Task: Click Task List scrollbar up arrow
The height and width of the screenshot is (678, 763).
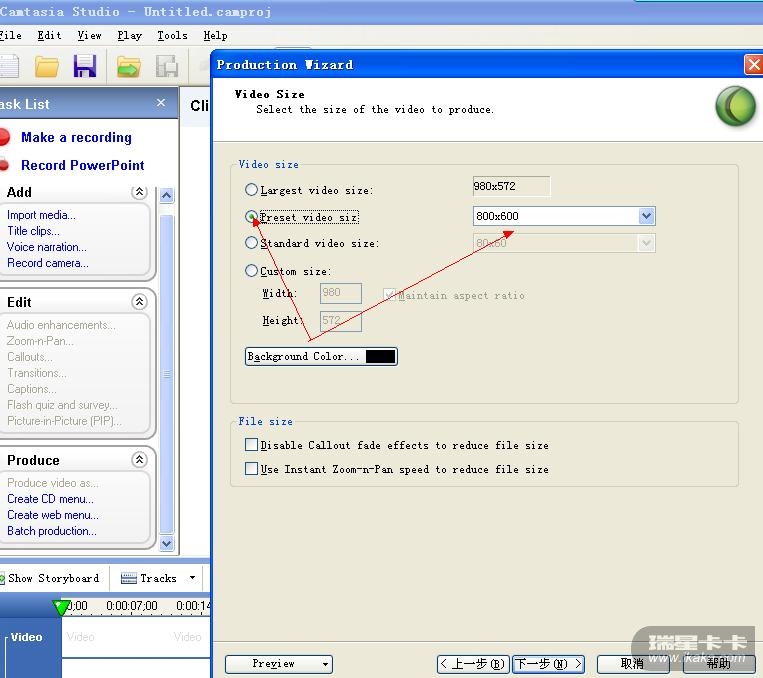Action: (166, 196)
